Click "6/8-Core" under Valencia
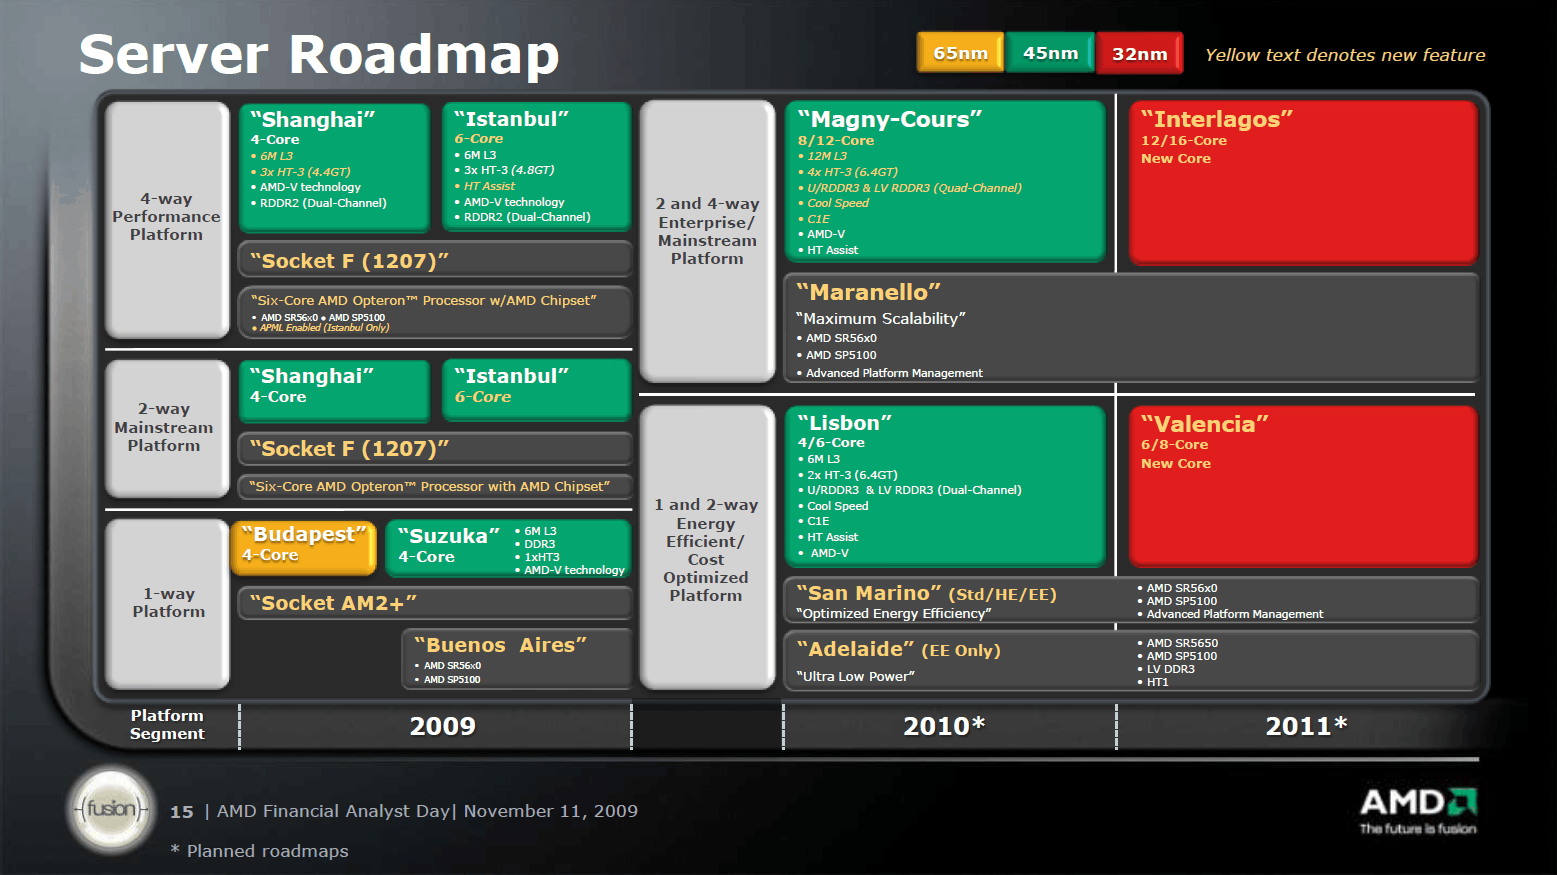This screenshot has height=875, width=1557. tap(1174, 445)
